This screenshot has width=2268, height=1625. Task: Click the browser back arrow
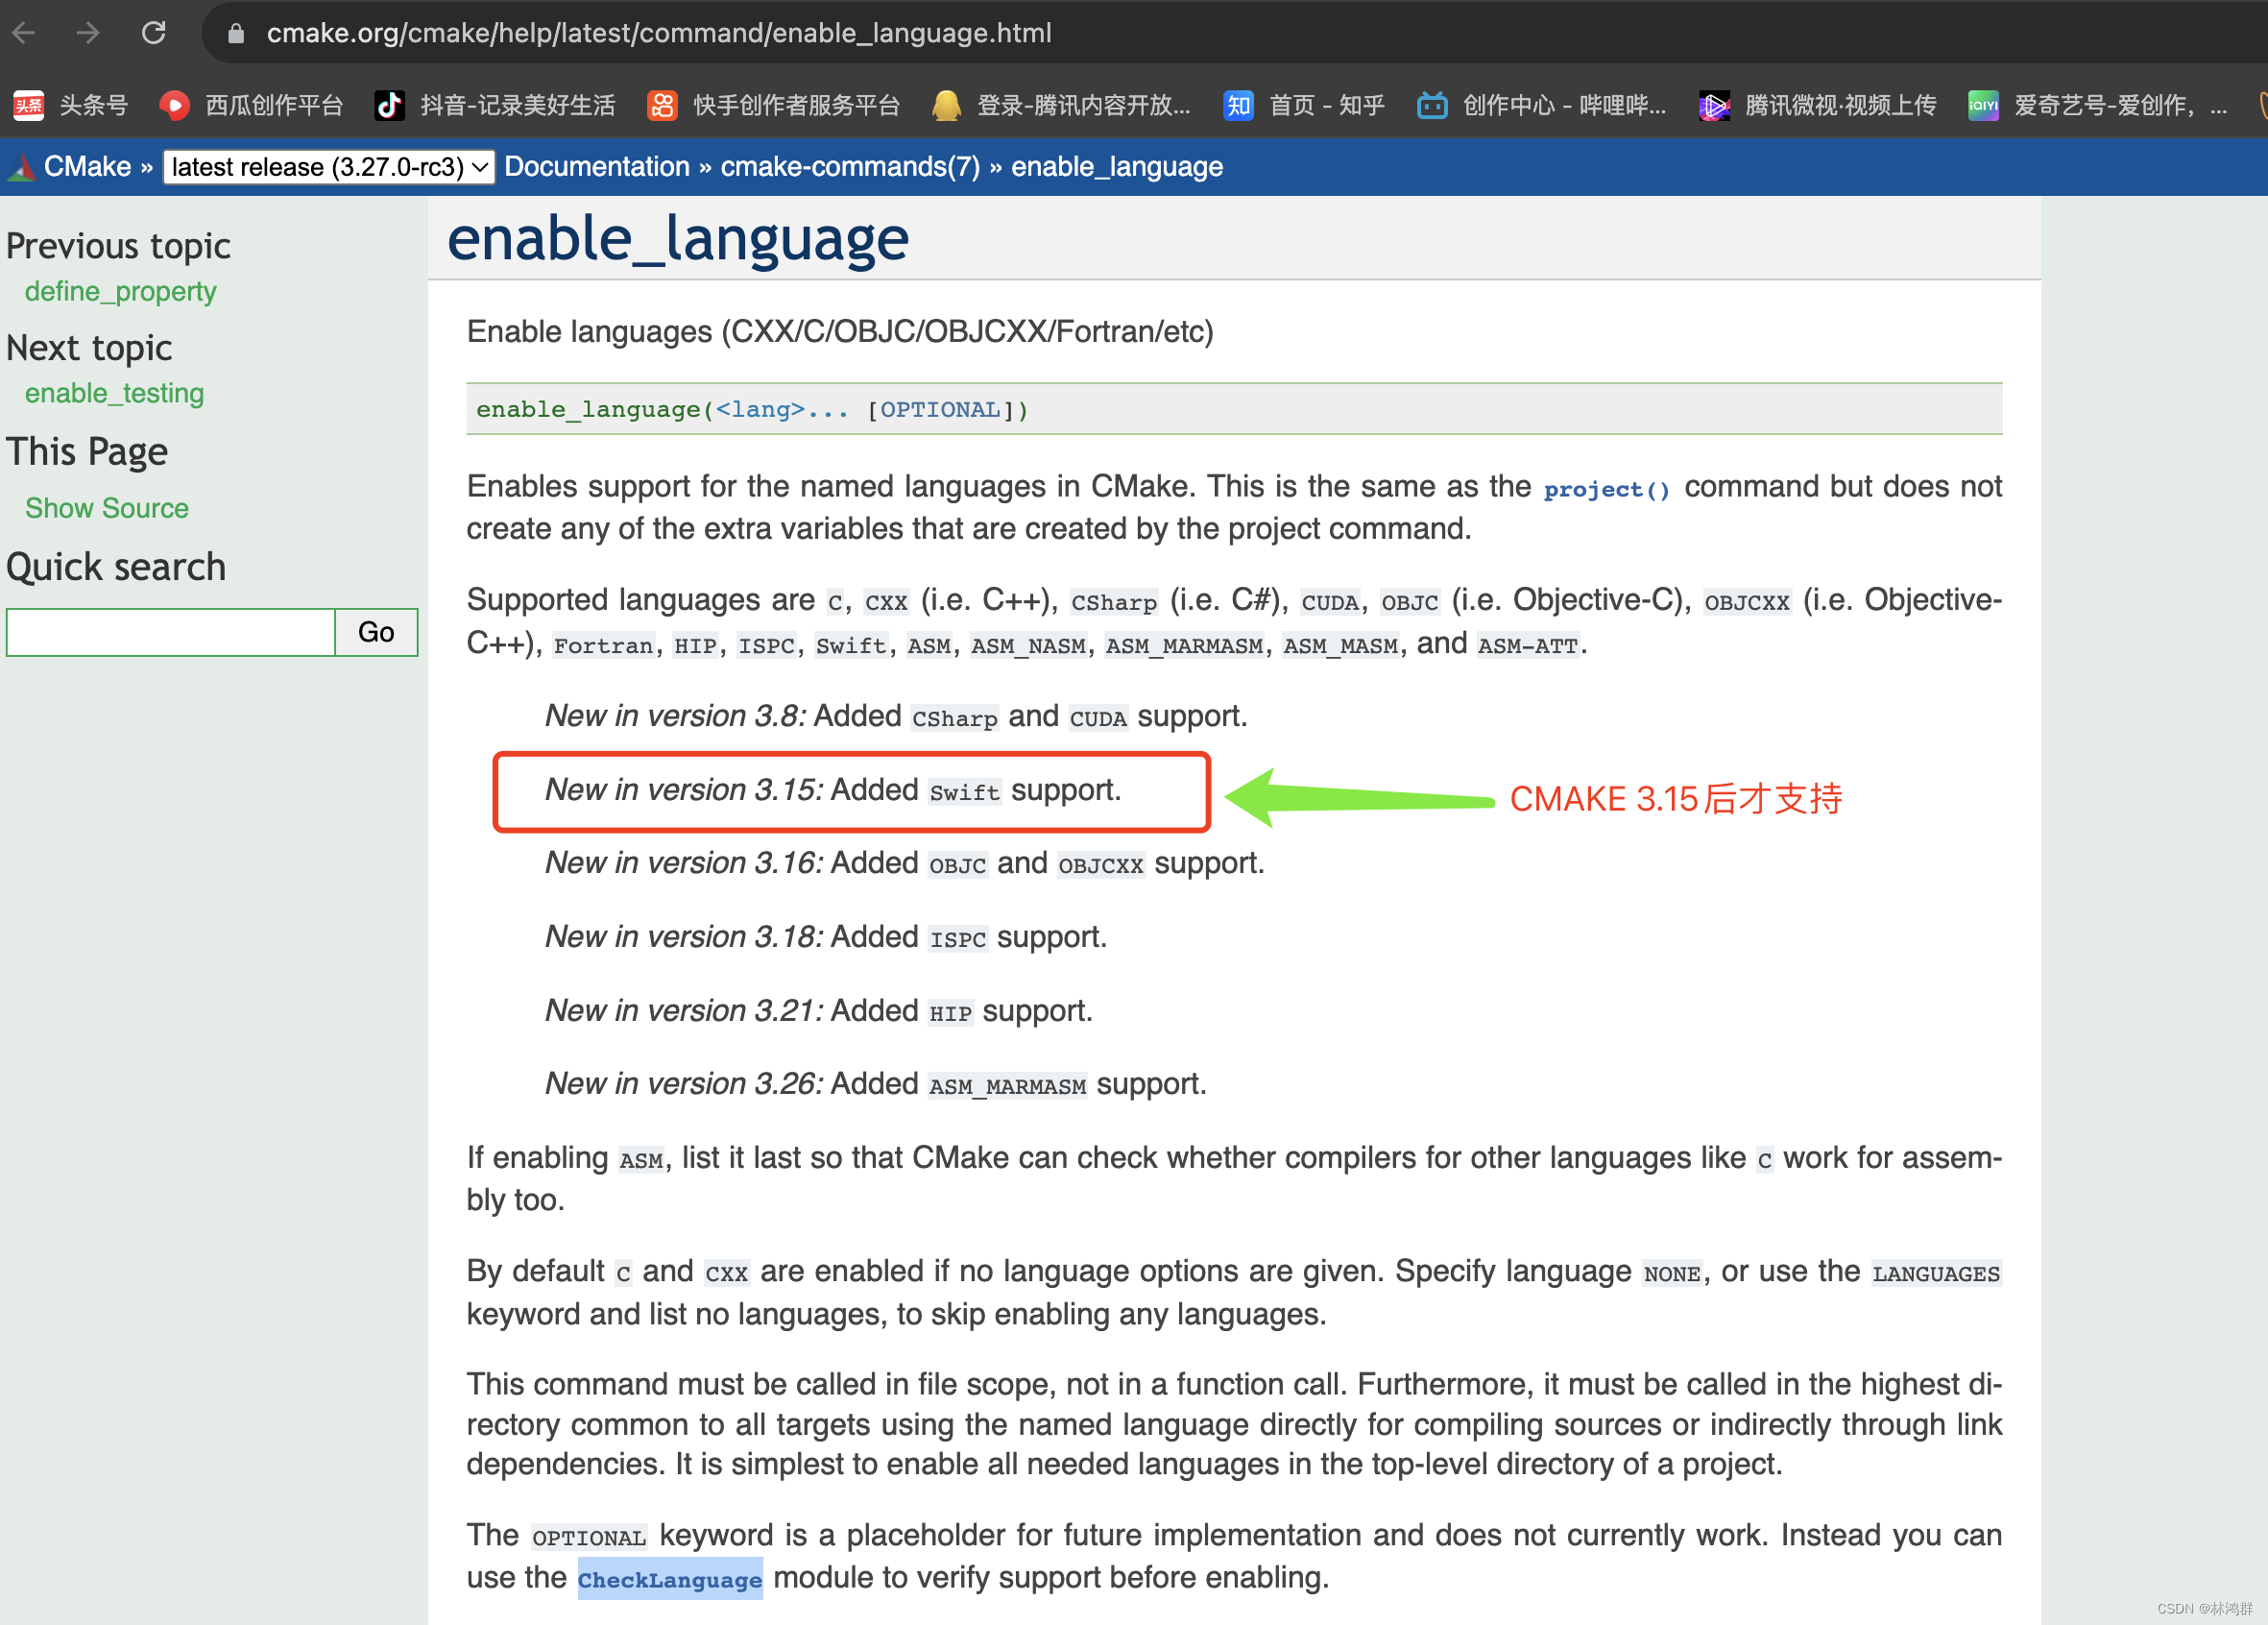point(24,33)
